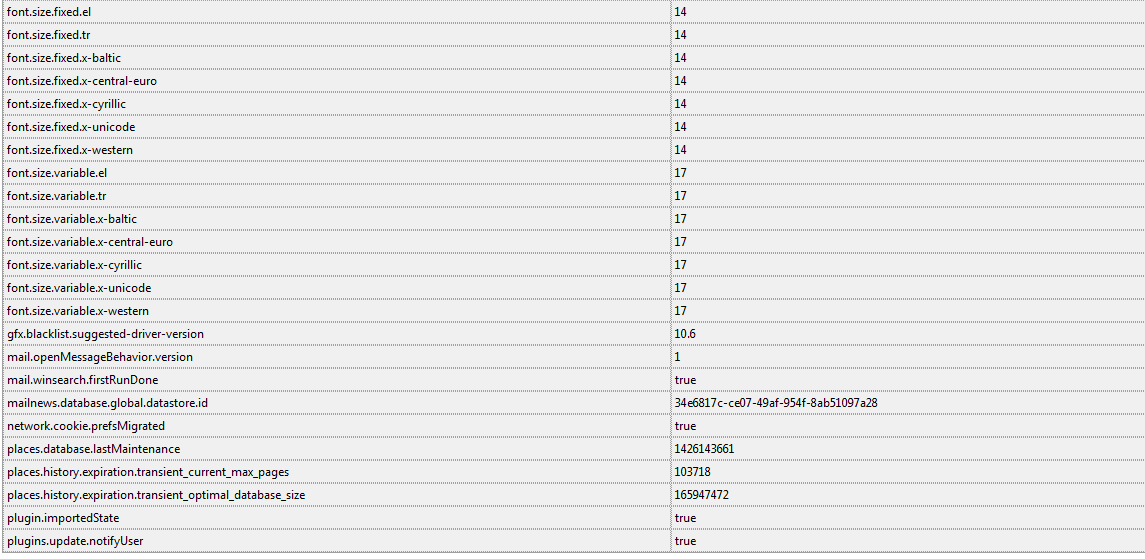
Task: Click the 10.6 driver version value
Action: tap(684, 334)
